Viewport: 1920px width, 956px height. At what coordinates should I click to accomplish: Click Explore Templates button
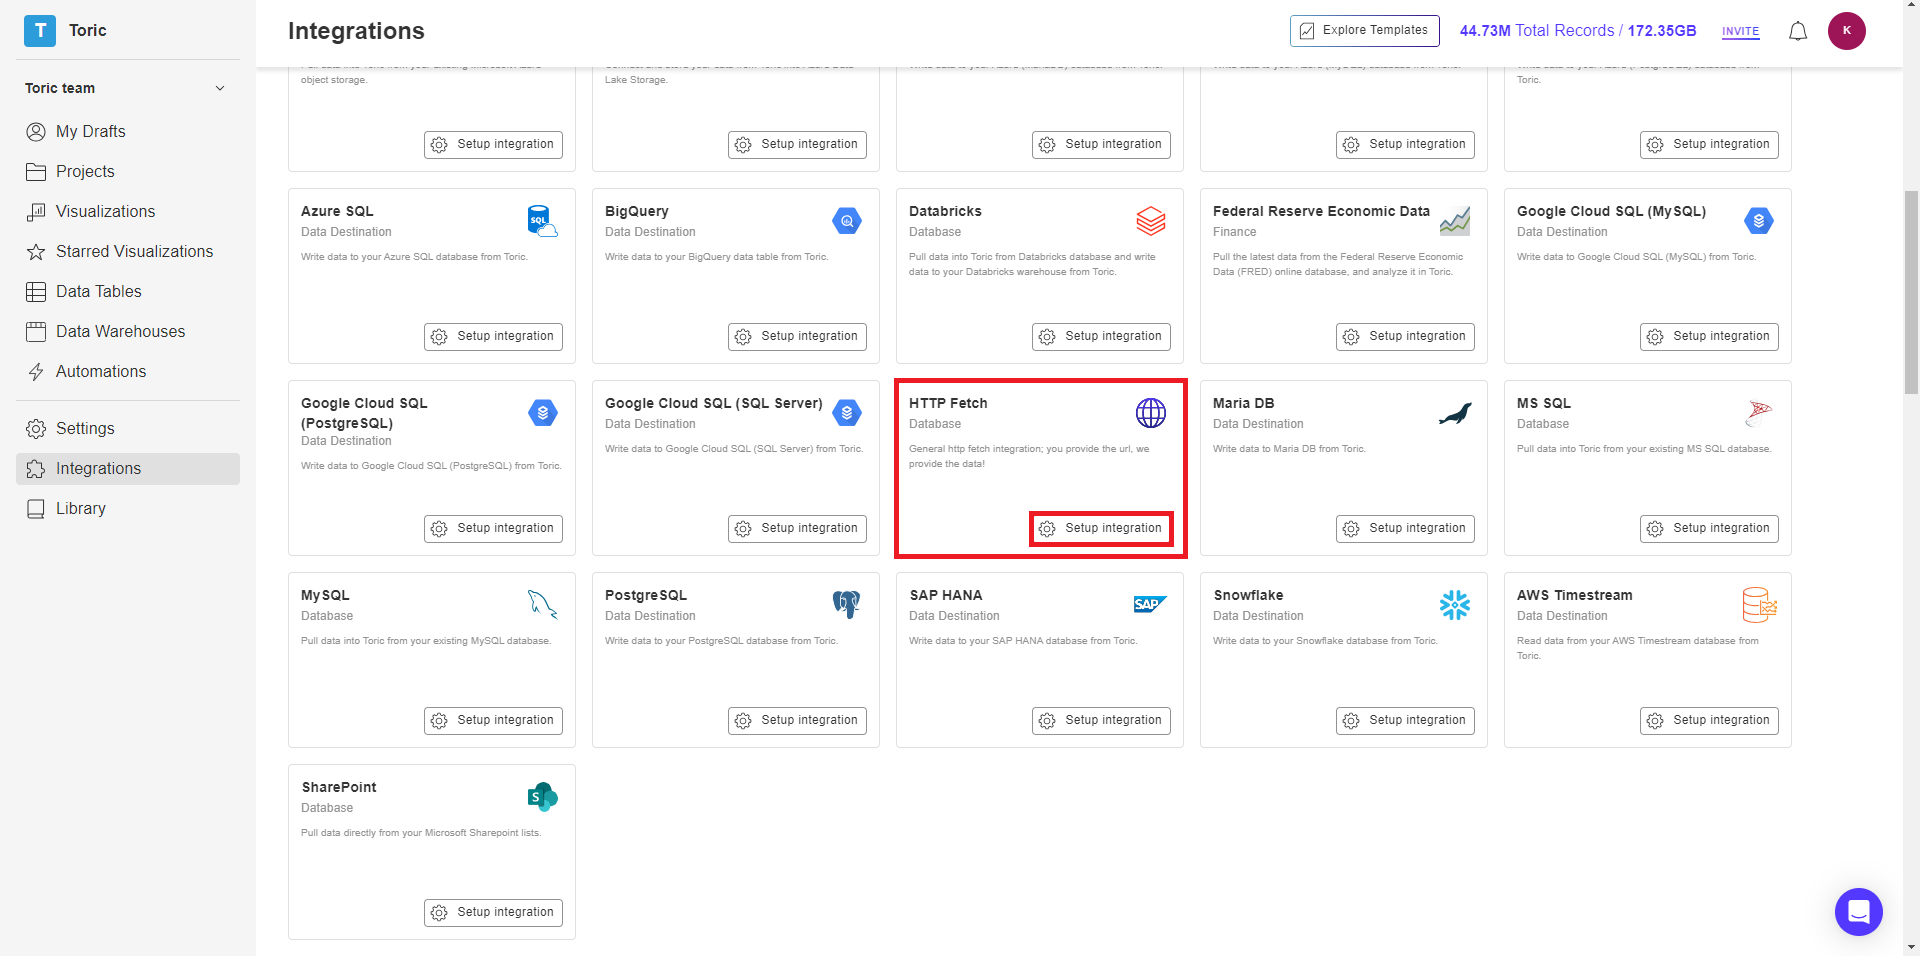1364,30
